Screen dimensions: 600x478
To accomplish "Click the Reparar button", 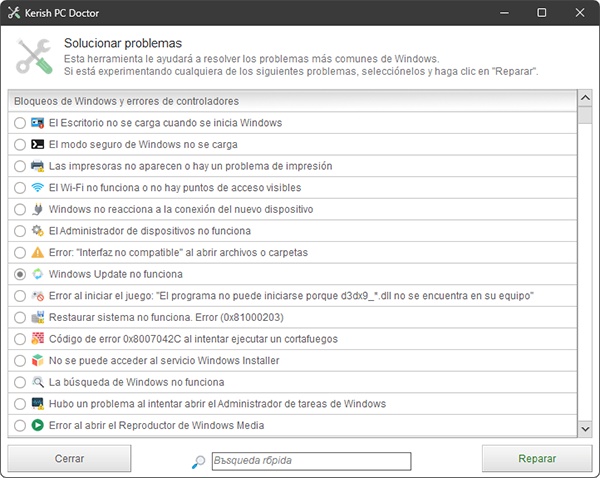I will [x=537, y=458].
